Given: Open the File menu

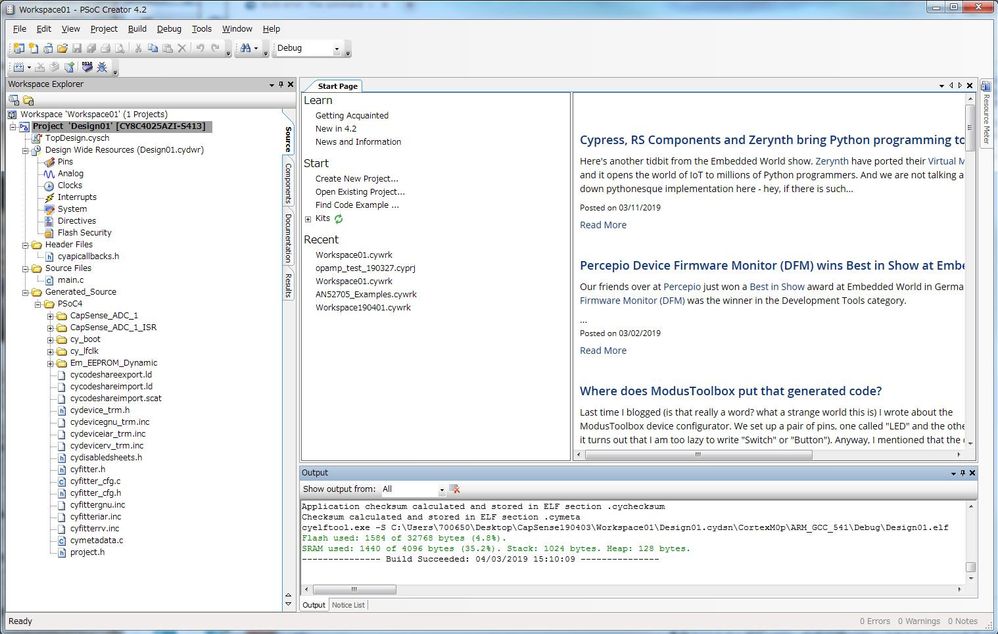Looking at the screenshot, I should click(20, 29).
